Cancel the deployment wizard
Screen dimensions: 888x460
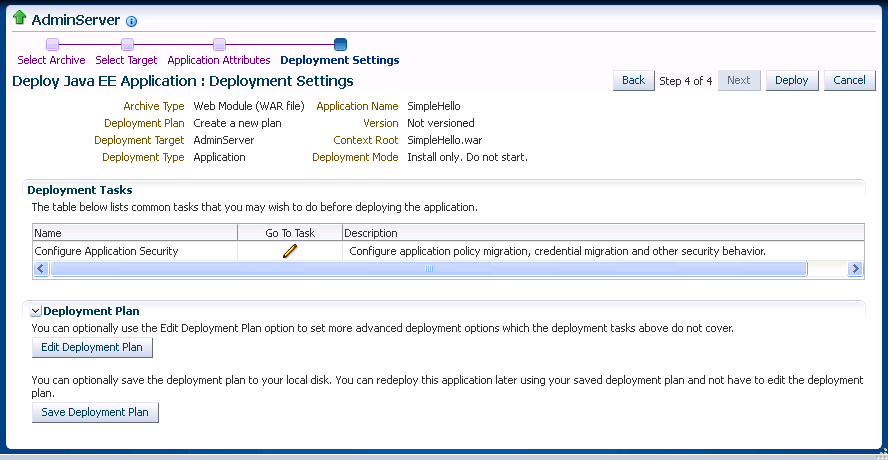[849, 80]
